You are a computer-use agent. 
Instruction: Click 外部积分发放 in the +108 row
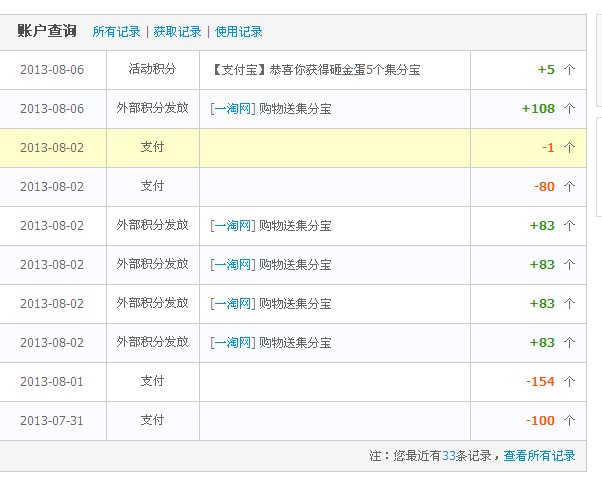pyautogui.click(x=152, y=108)
